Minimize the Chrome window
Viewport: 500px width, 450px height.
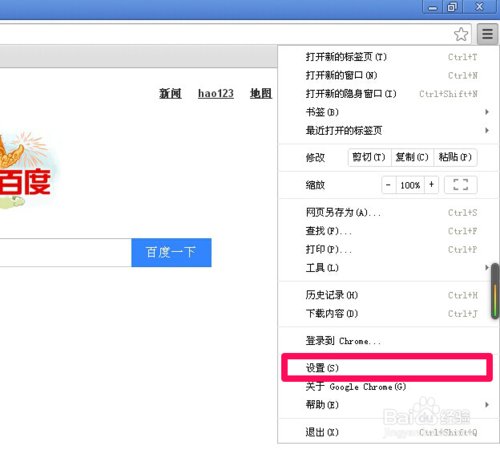[x=432, y=7]
